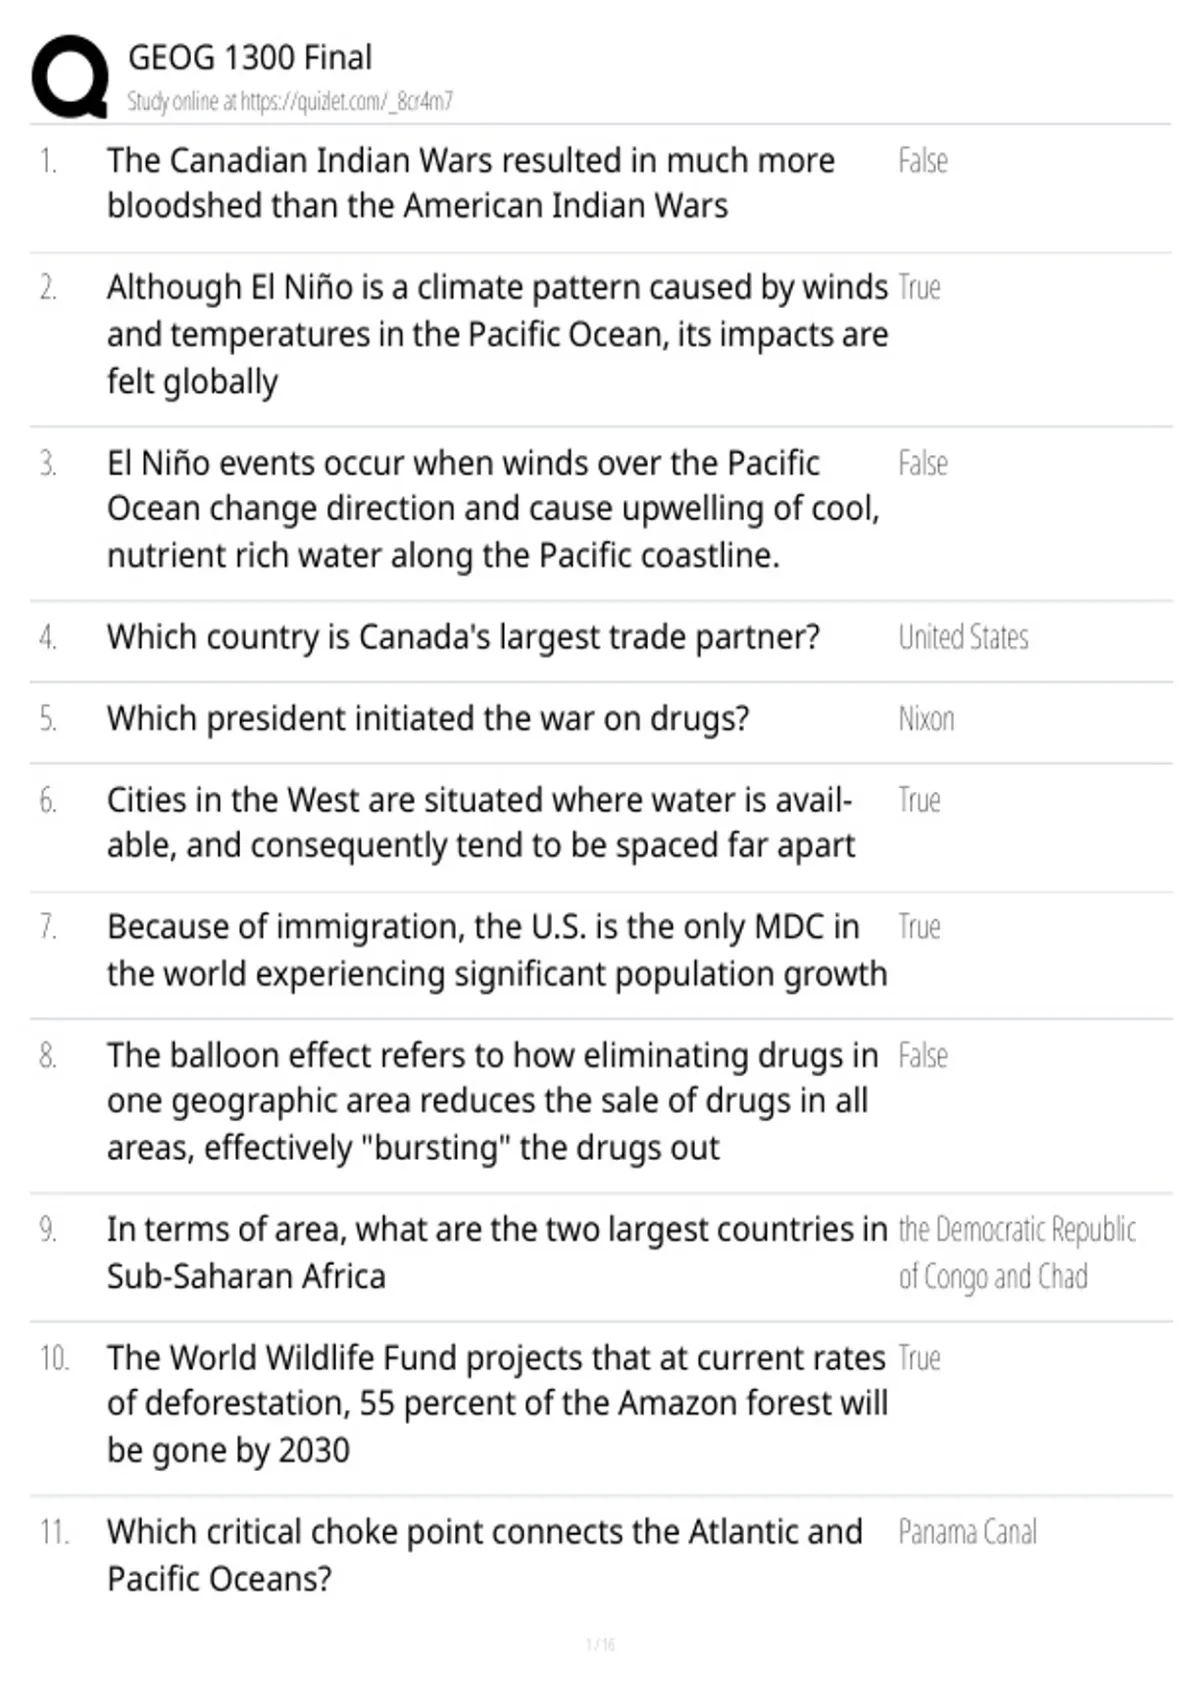Click Canada's largest trade partner question

coord(463,638)
